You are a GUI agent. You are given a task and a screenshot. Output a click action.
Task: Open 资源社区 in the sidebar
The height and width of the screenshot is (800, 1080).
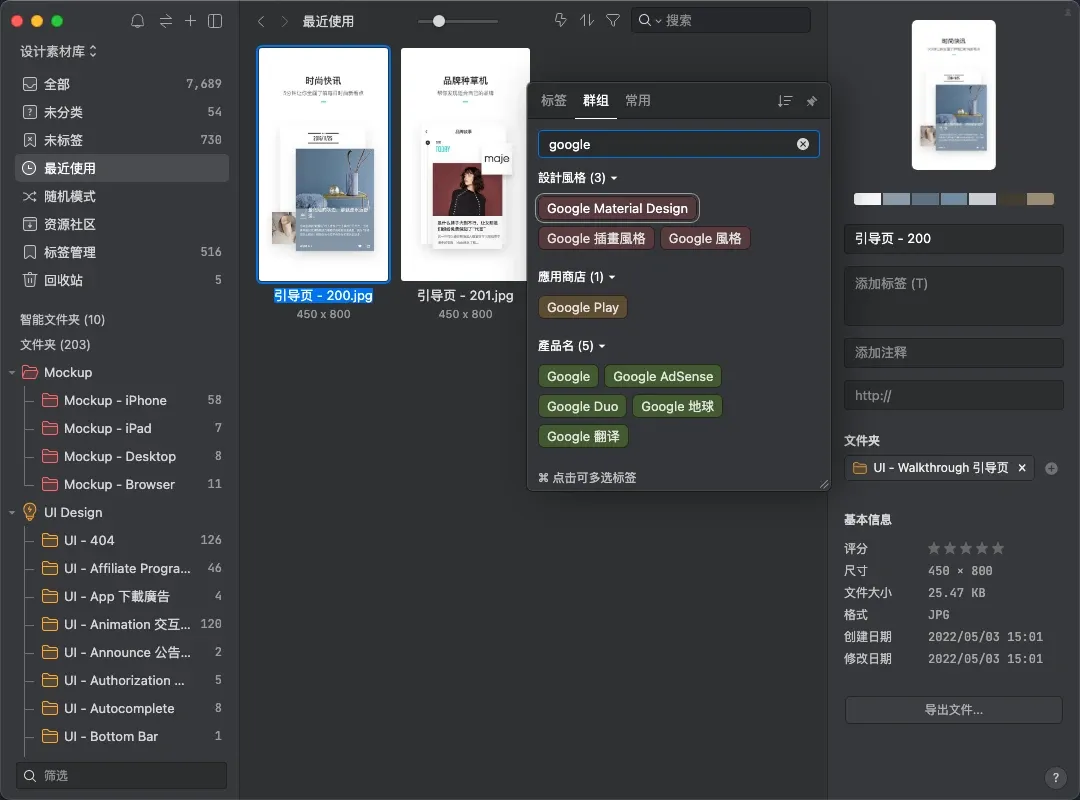[122, 224]
